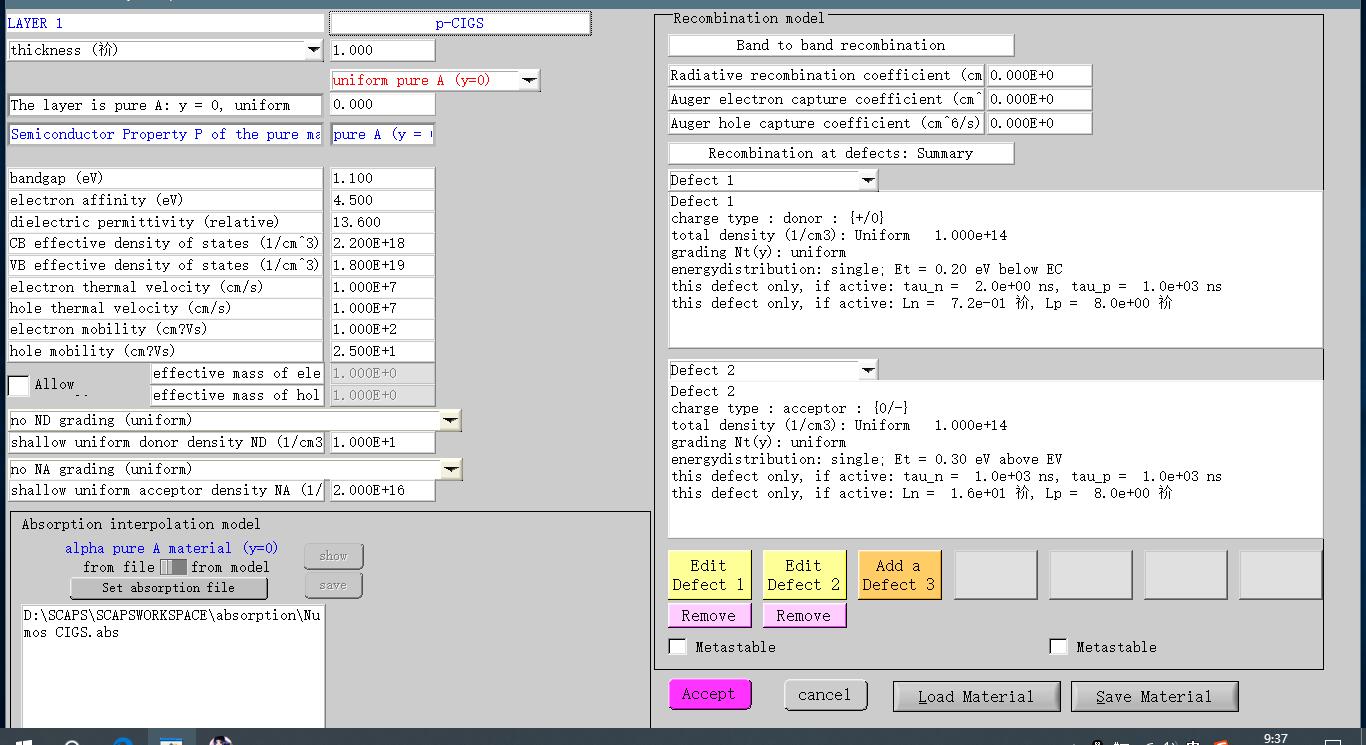This screenshot has height=745, width=1366.
Task: Click the Edit Defect 1 button
Action: tap(708, 575)
